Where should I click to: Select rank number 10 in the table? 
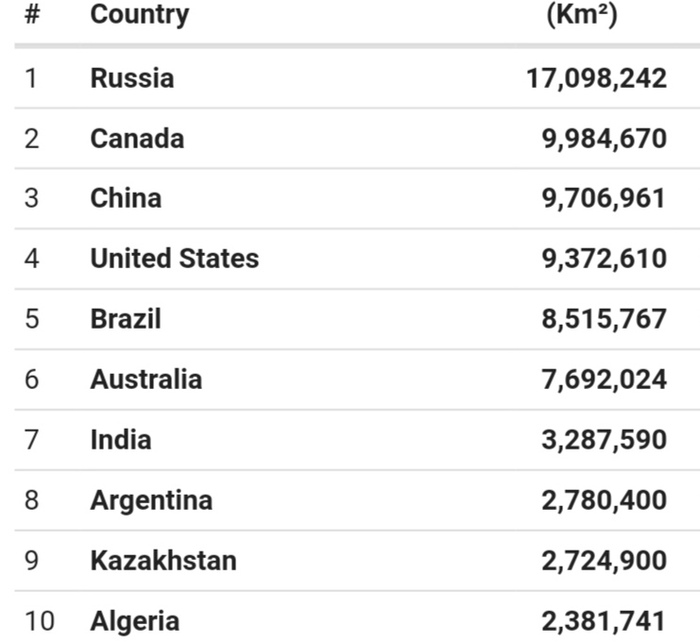pos(40,621)
